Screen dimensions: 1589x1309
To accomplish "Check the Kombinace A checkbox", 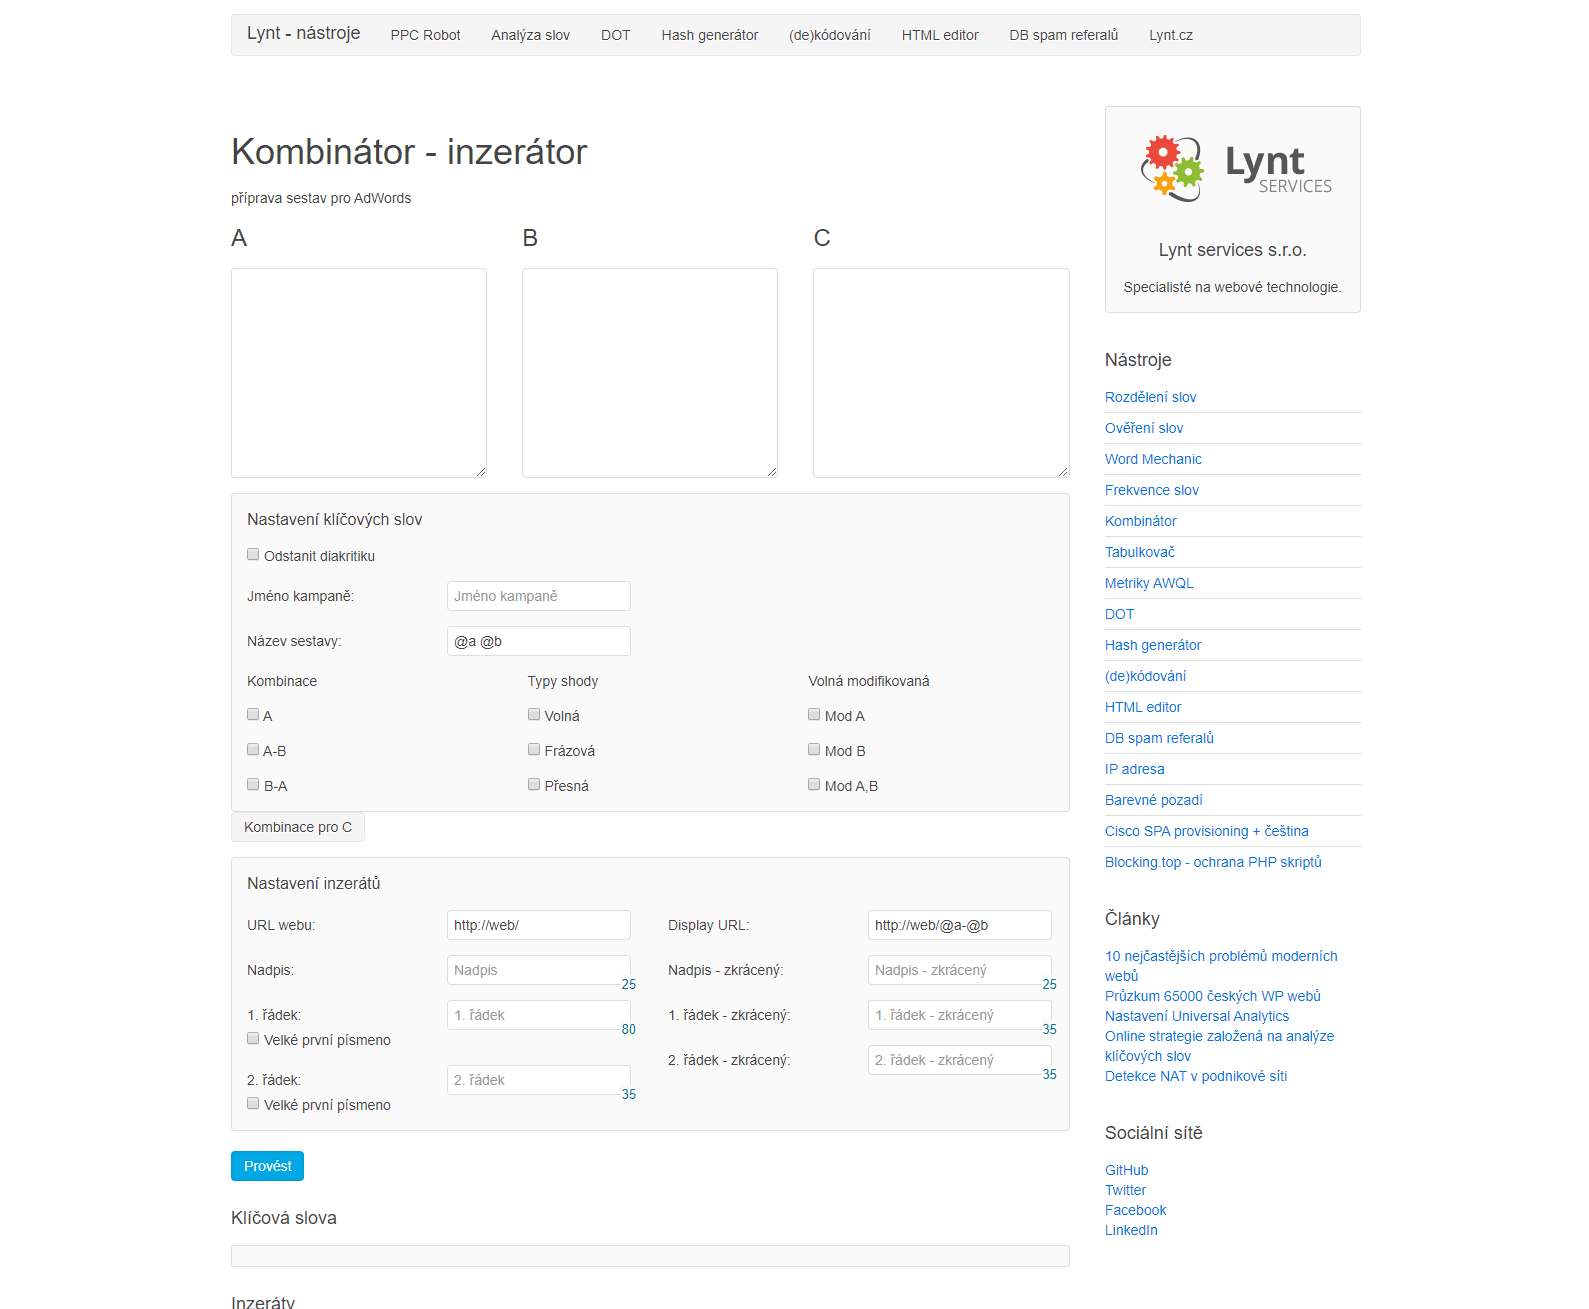I will [x=253, y=714].
